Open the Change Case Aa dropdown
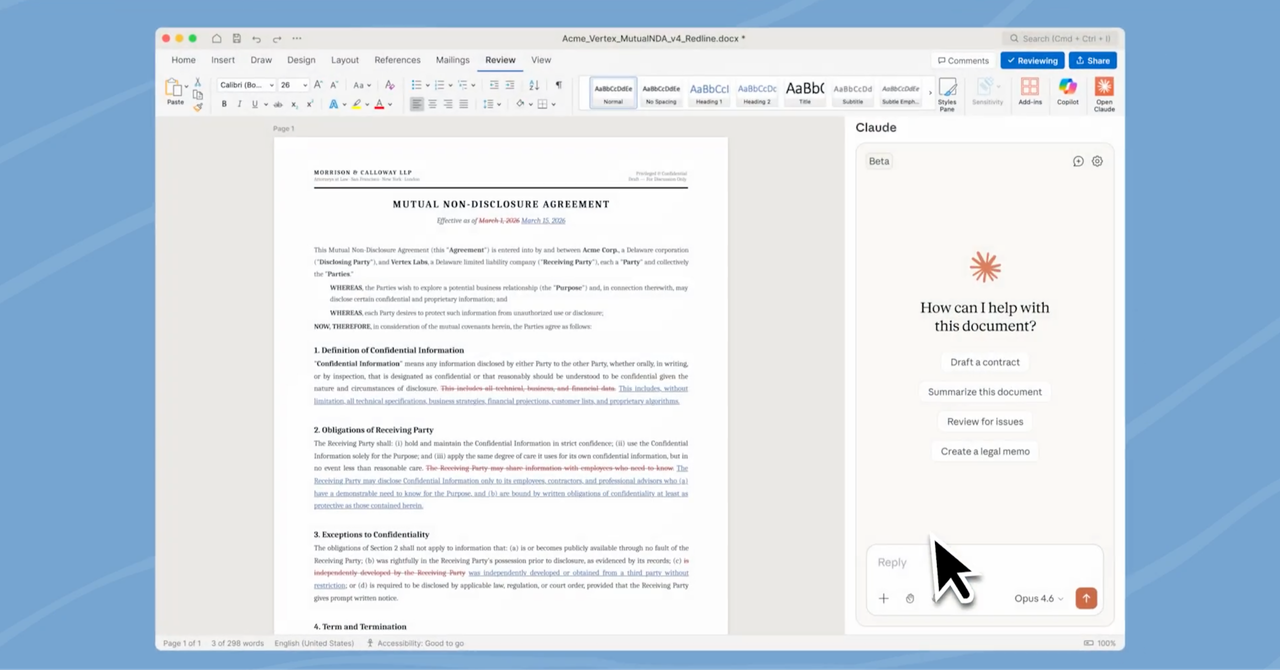Image resolution: width=1280 pixels, height=670 pixels. click(362, 85)
